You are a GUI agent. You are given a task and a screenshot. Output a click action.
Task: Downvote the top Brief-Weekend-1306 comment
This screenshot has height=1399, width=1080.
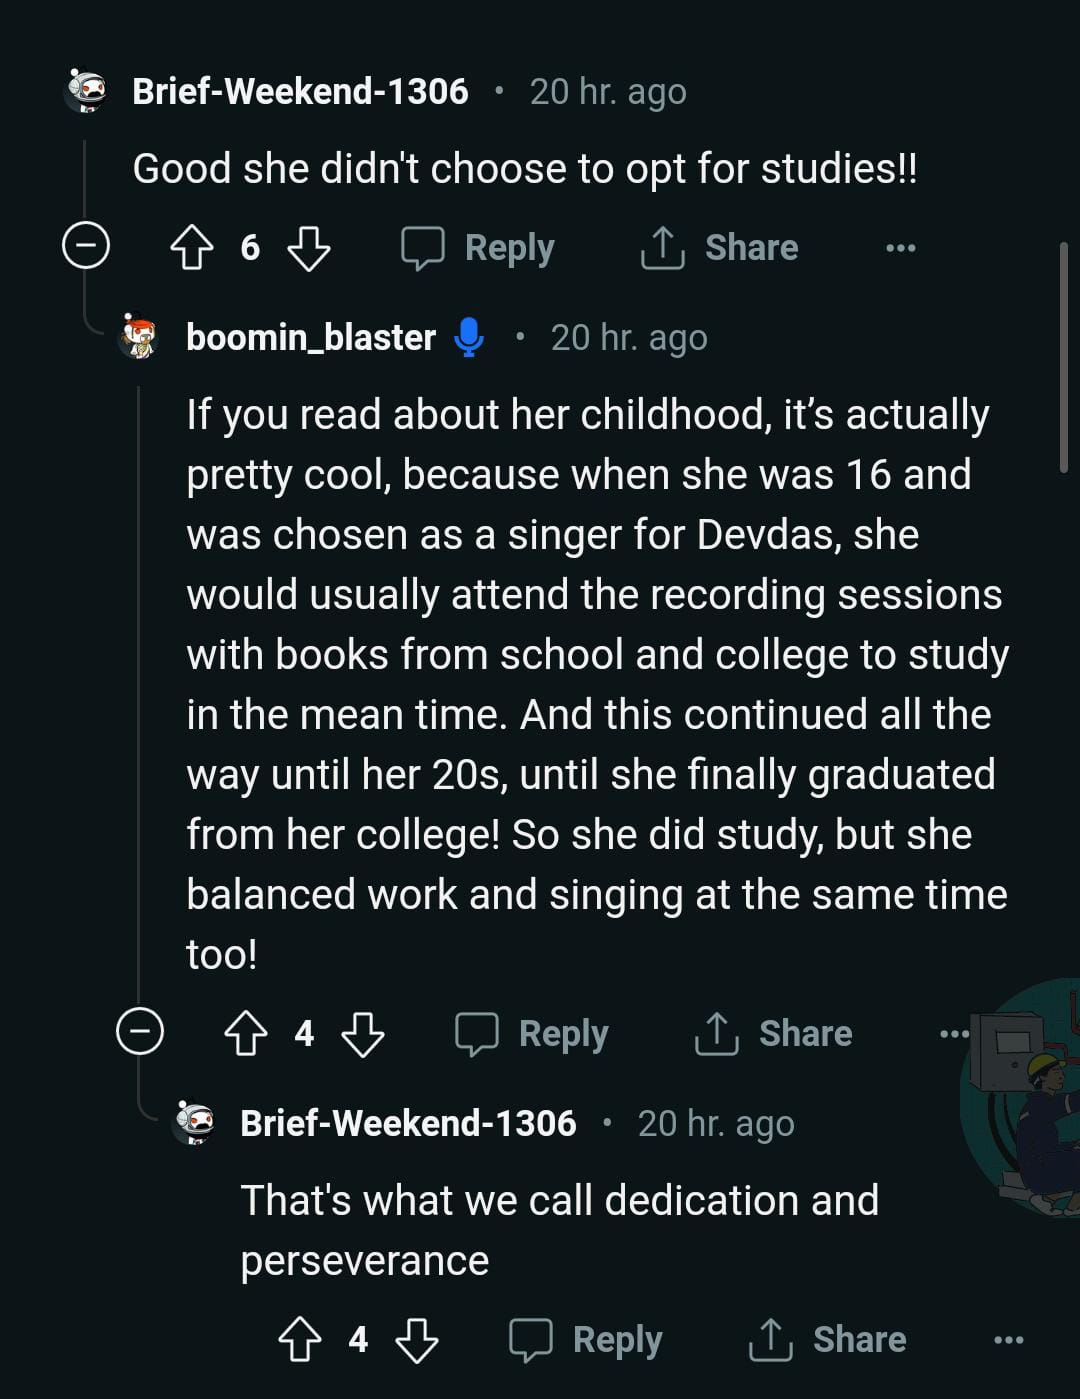coord(308,248)
